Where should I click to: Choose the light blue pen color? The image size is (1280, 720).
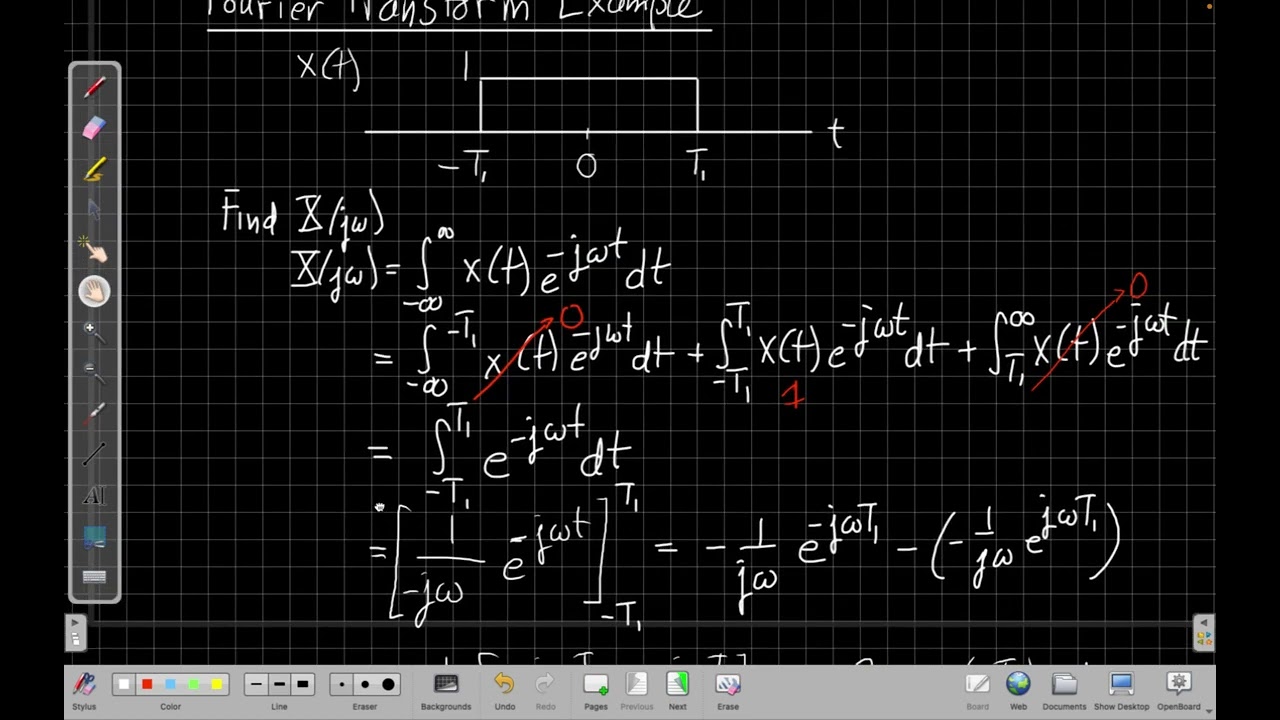170,684
